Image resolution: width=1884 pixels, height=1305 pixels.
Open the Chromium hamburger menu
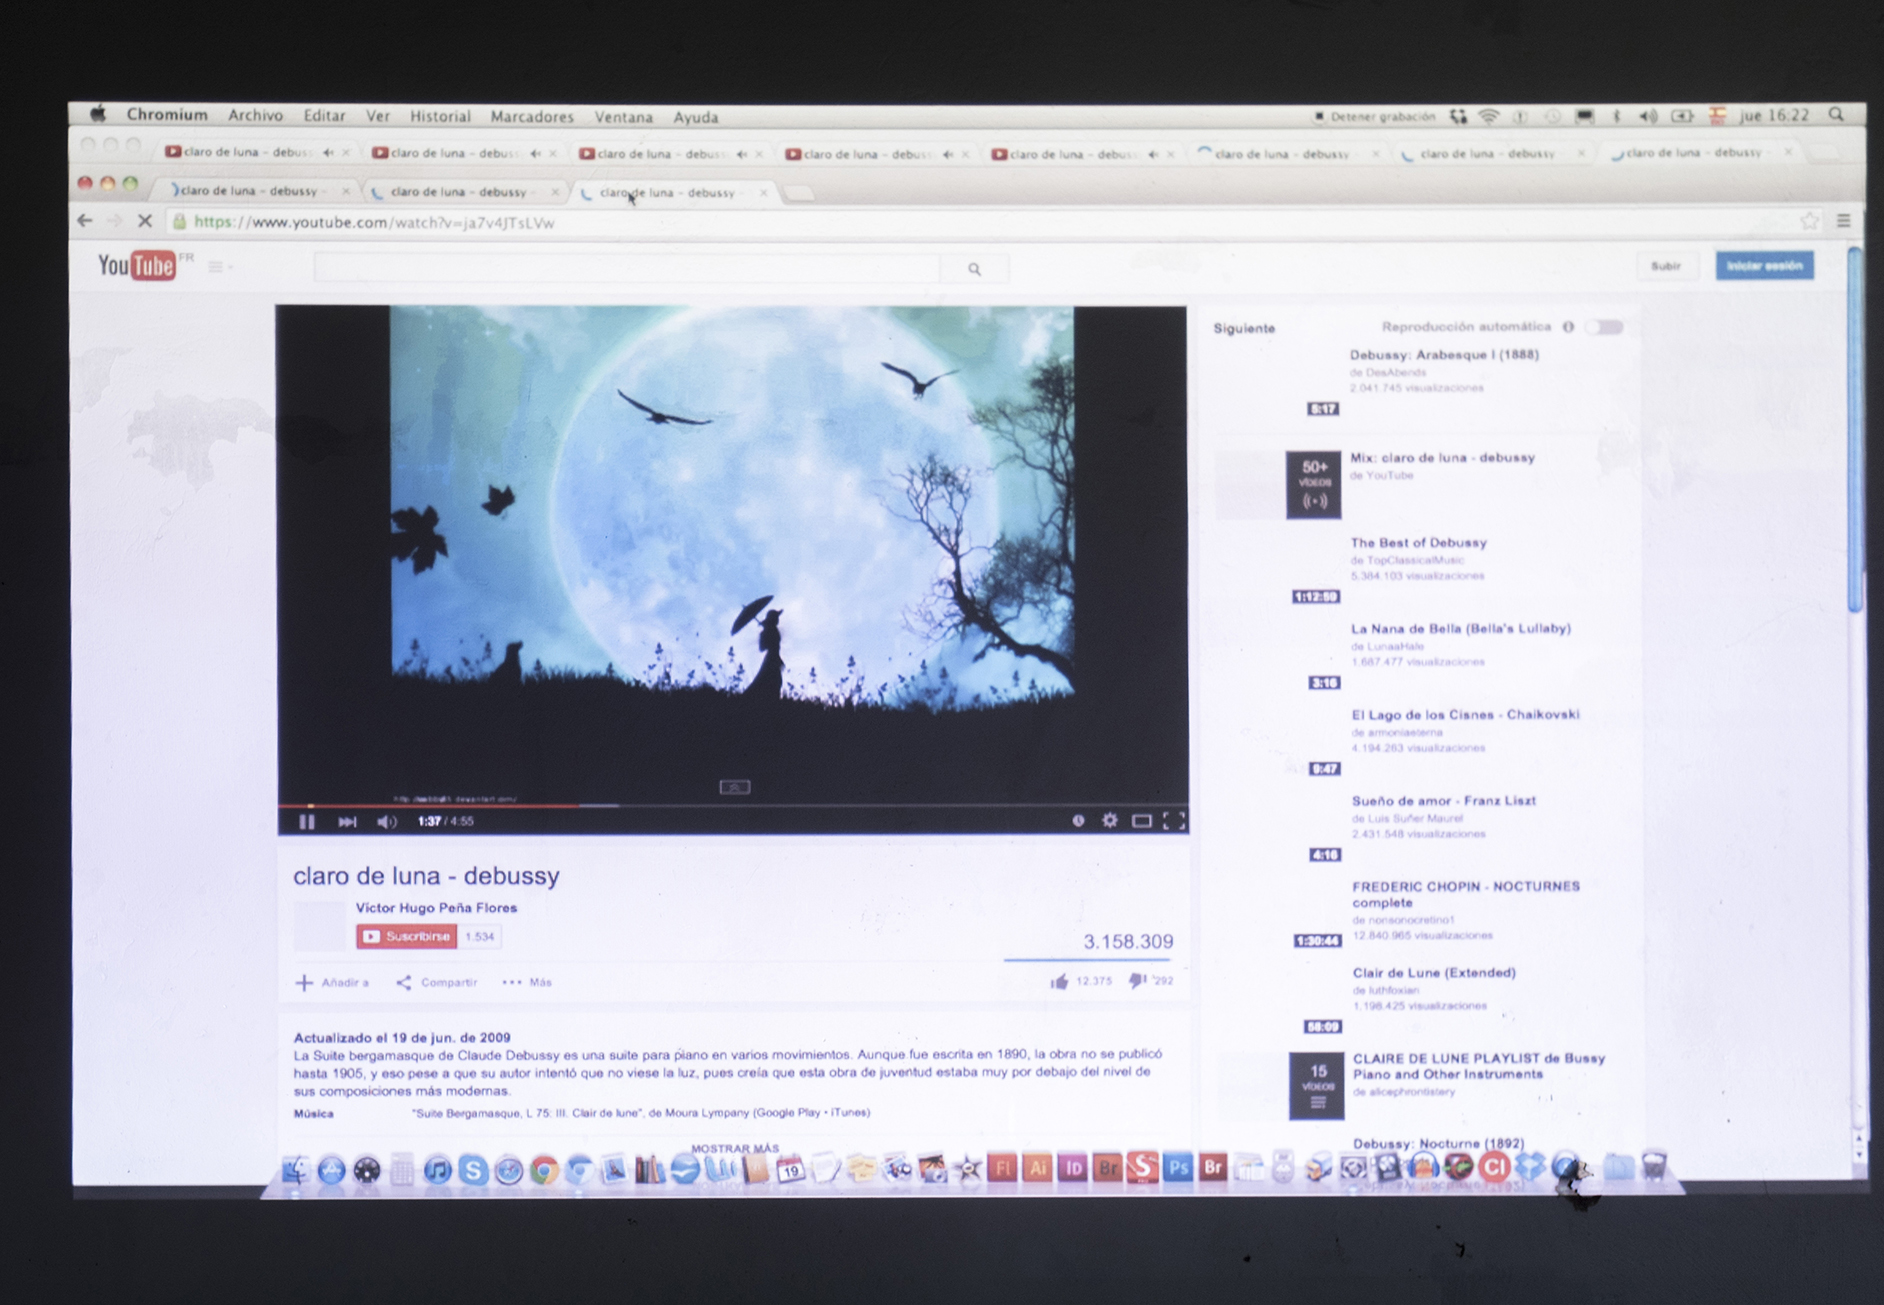click(x=1843, y=221)
